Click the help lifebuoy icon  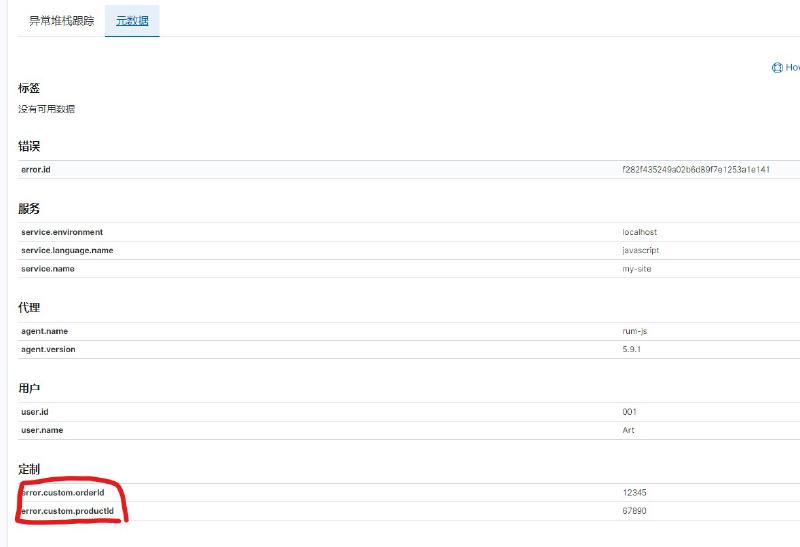777,68
